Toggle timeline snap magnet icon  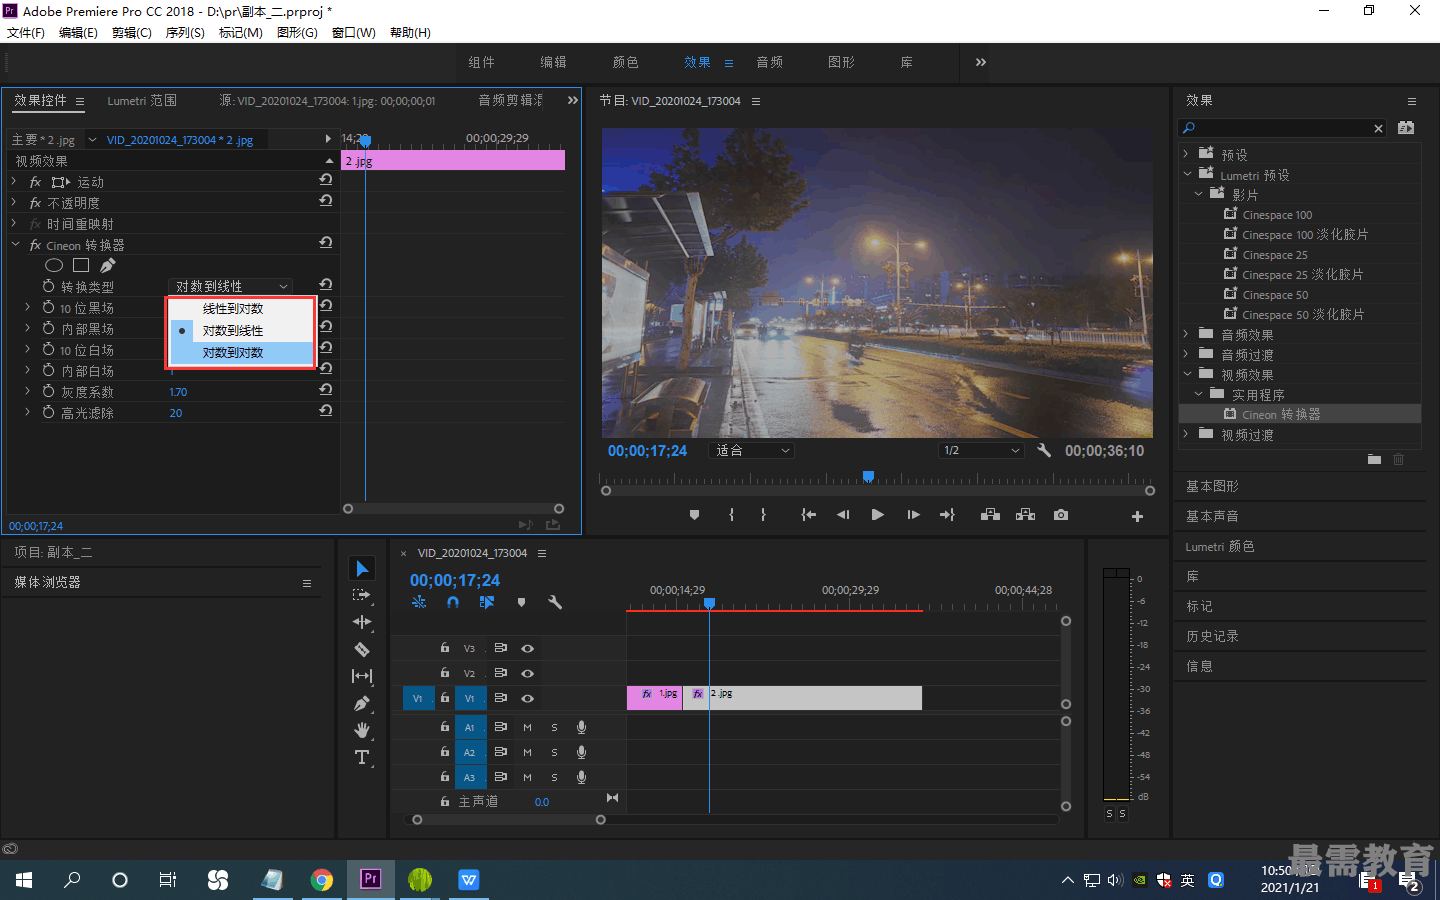453,602
